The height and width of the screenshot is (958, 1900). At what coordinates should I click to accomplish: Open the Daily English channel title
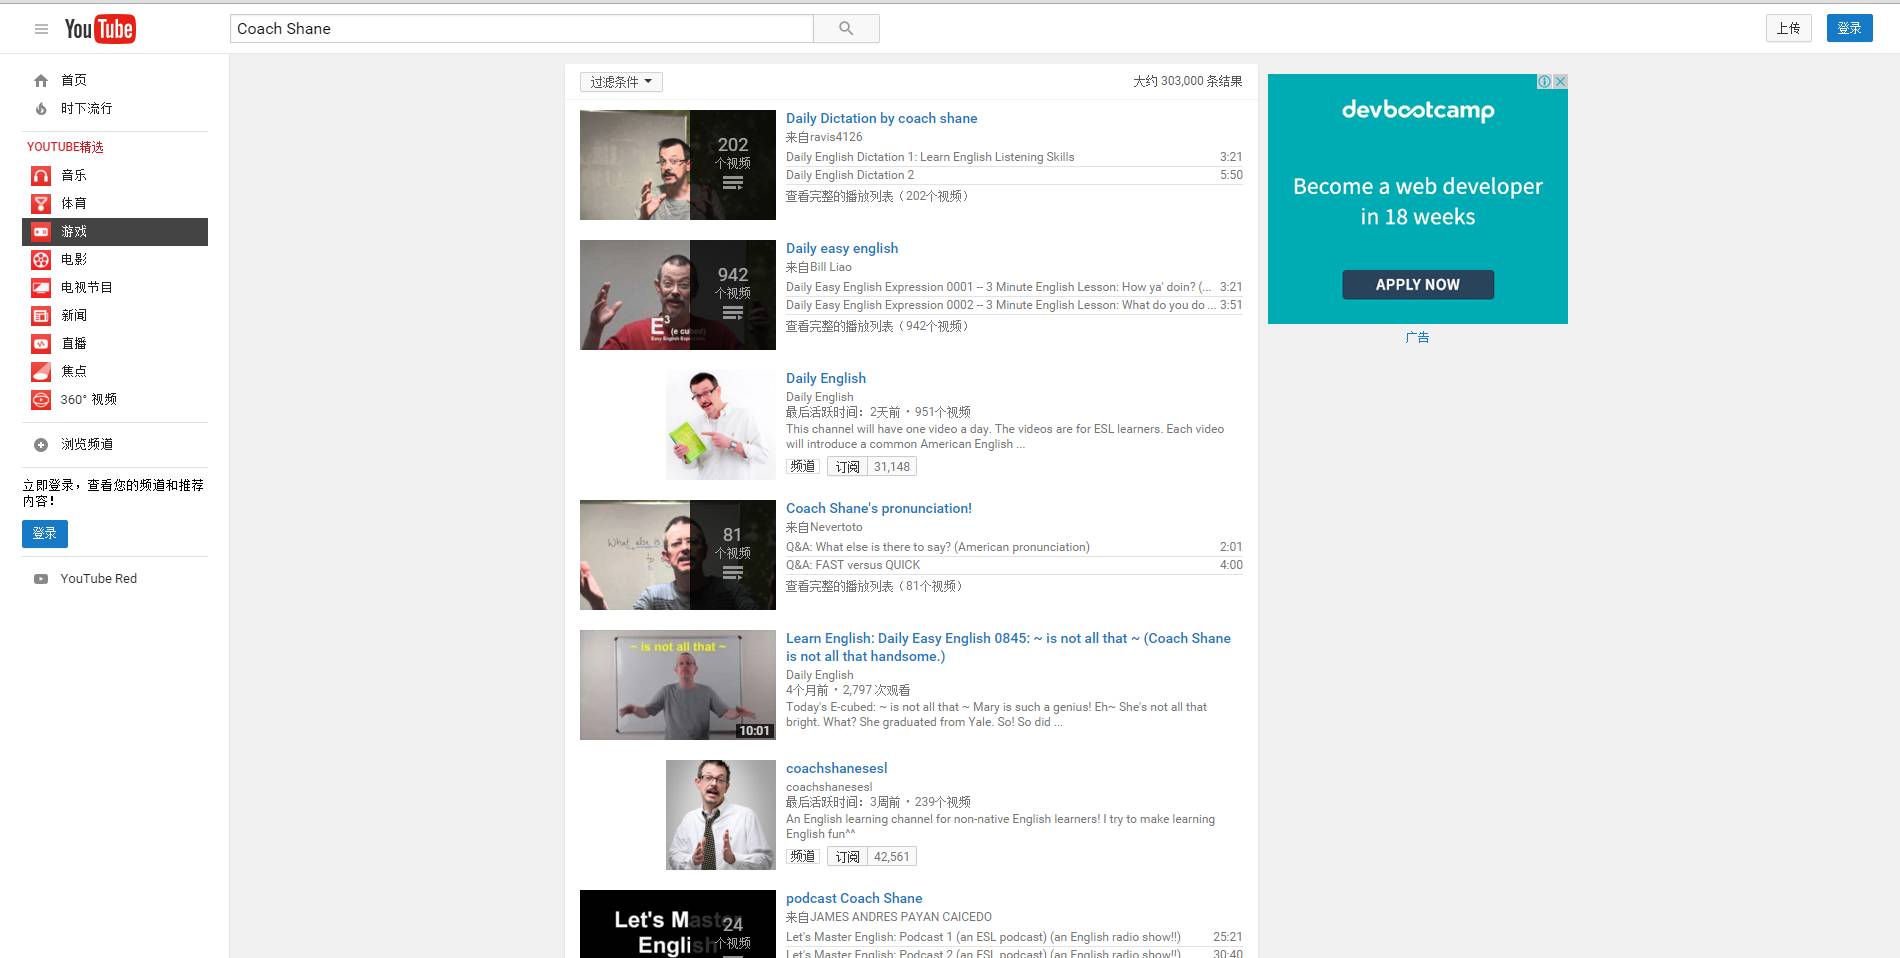coord(826,378)
